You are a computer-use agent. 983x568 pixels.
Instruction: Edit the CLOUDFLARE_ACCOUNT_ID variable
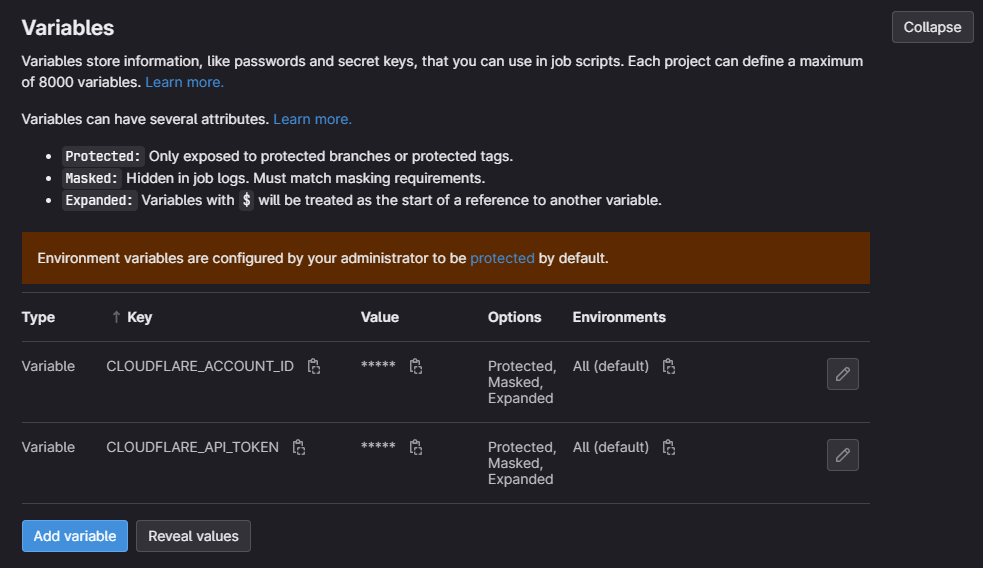[x=842, y=374]
